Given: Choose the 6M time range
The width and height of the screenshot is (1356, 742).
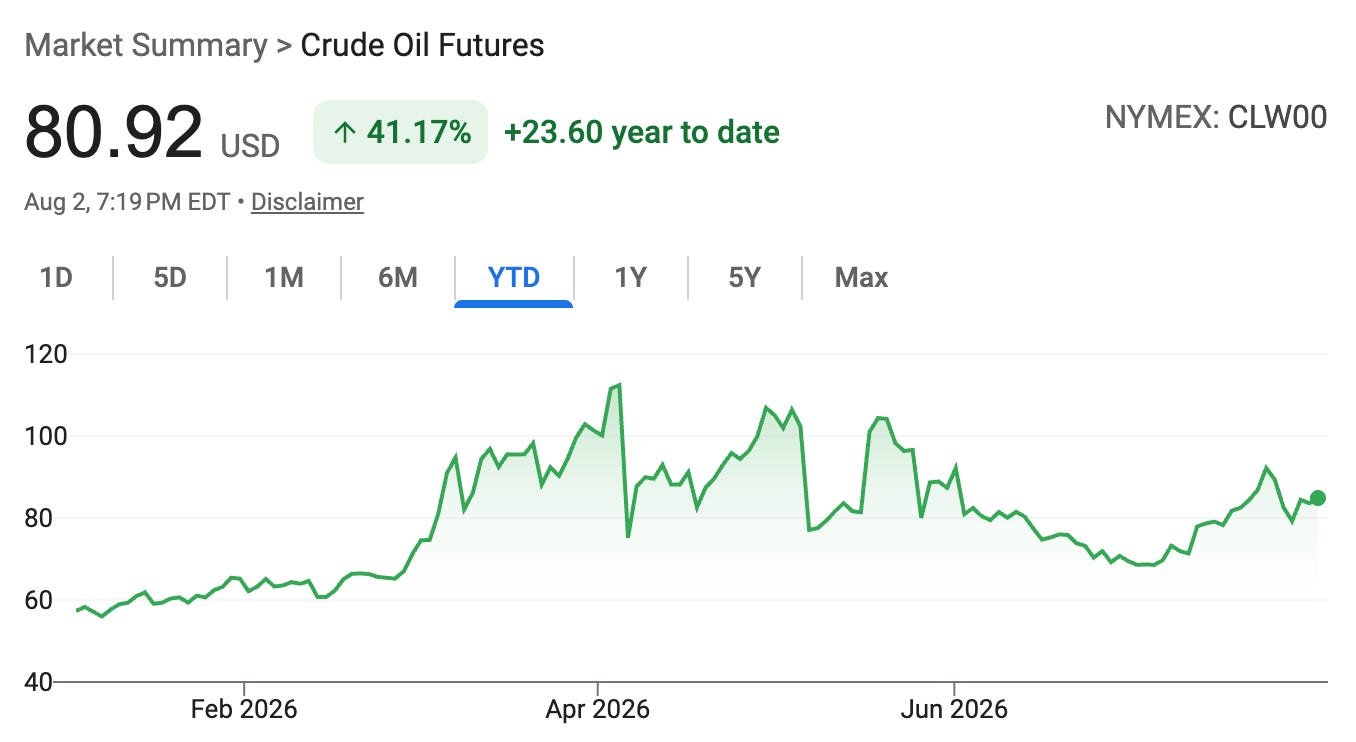Looking at the screenshot, I should [398, 277].
